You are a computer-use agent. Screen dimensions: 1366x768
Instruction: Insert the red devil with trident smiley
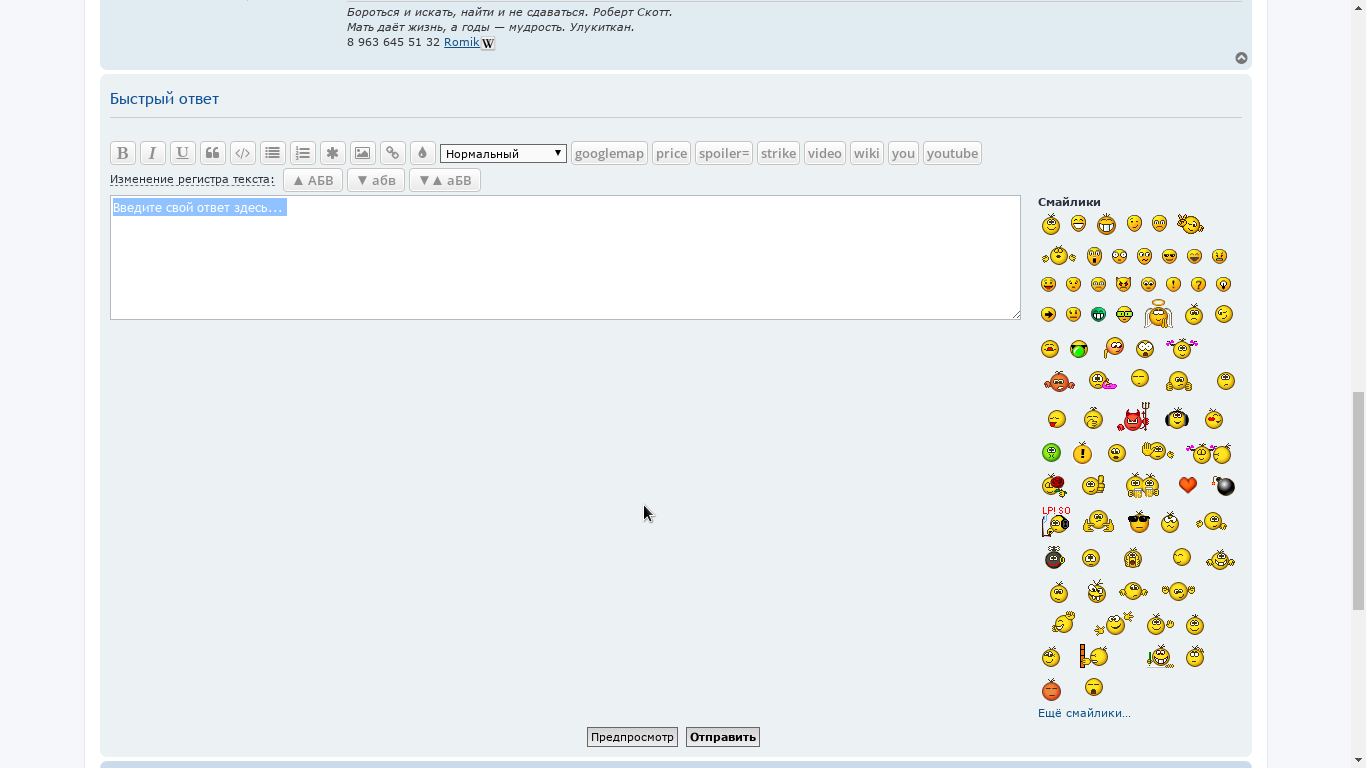pyautogui.click(x=1134, y=418)
